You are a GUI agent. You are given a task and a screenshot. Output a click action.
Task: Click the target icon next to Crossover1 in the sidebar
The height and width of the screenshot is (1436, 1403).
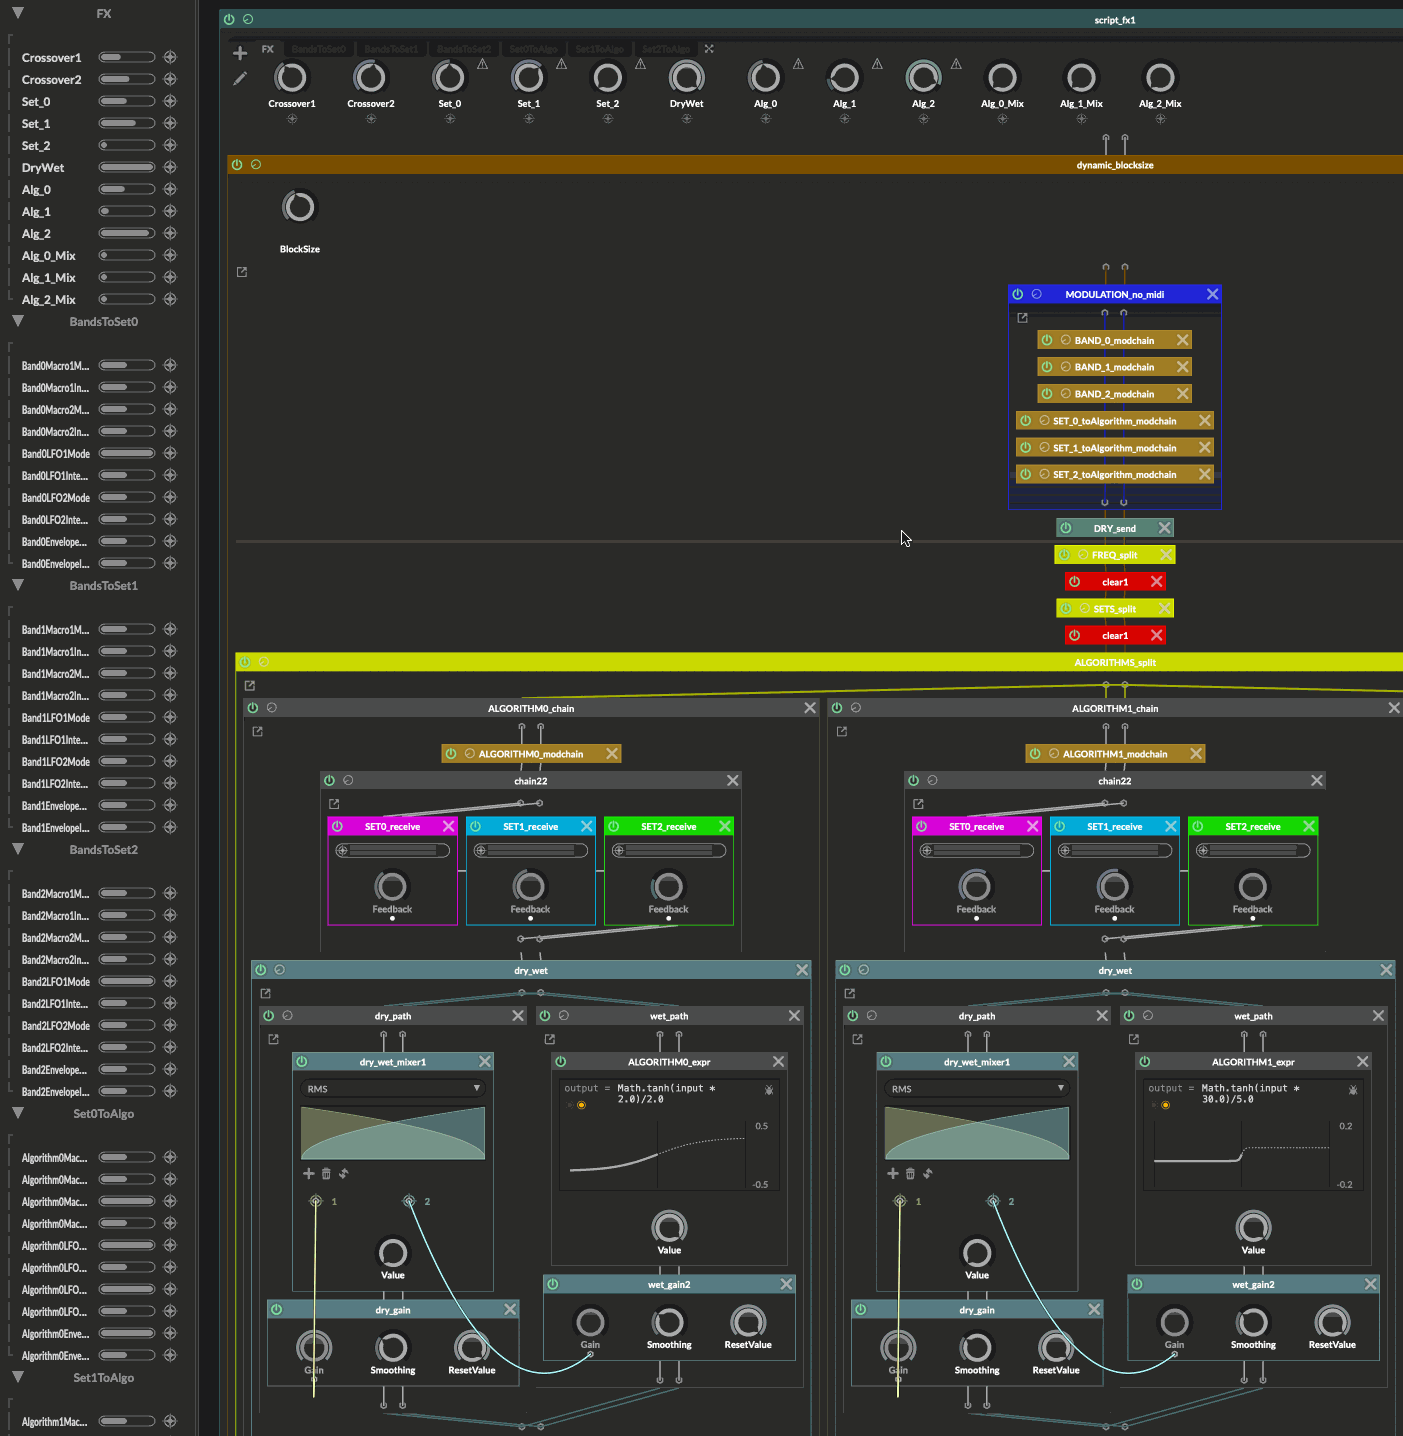coord(170,58)
